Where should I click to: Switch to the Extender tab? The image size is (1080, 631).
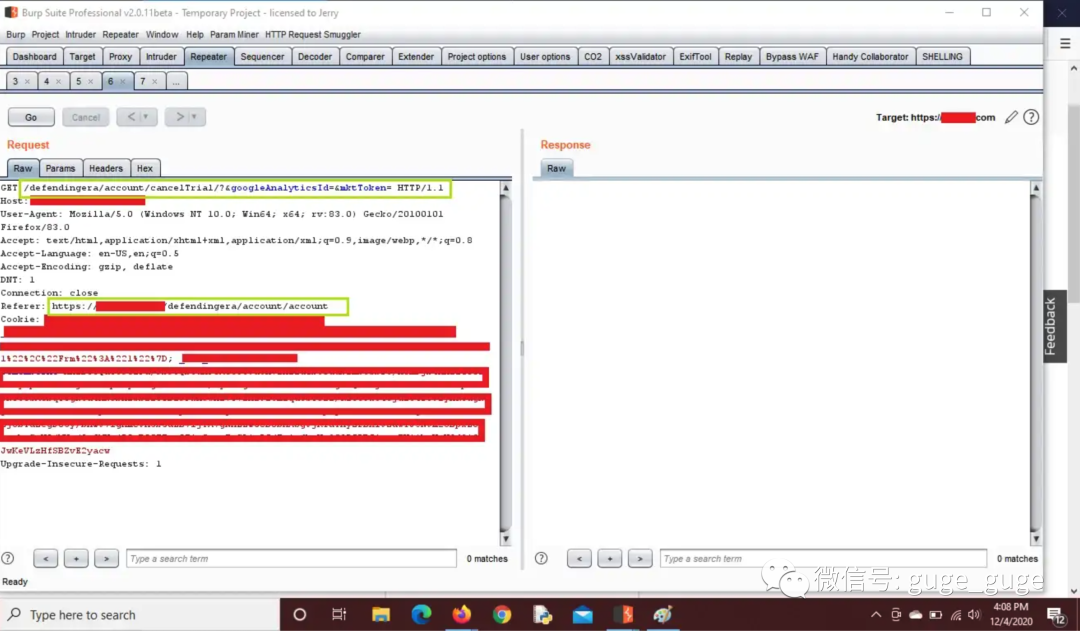click(416, 56)
